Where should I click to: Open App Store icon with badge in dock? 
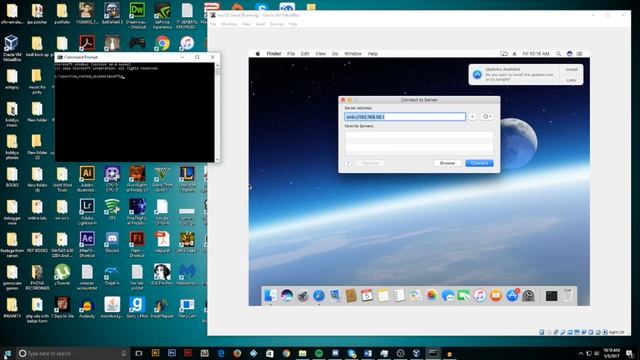(x=512, y=296)
